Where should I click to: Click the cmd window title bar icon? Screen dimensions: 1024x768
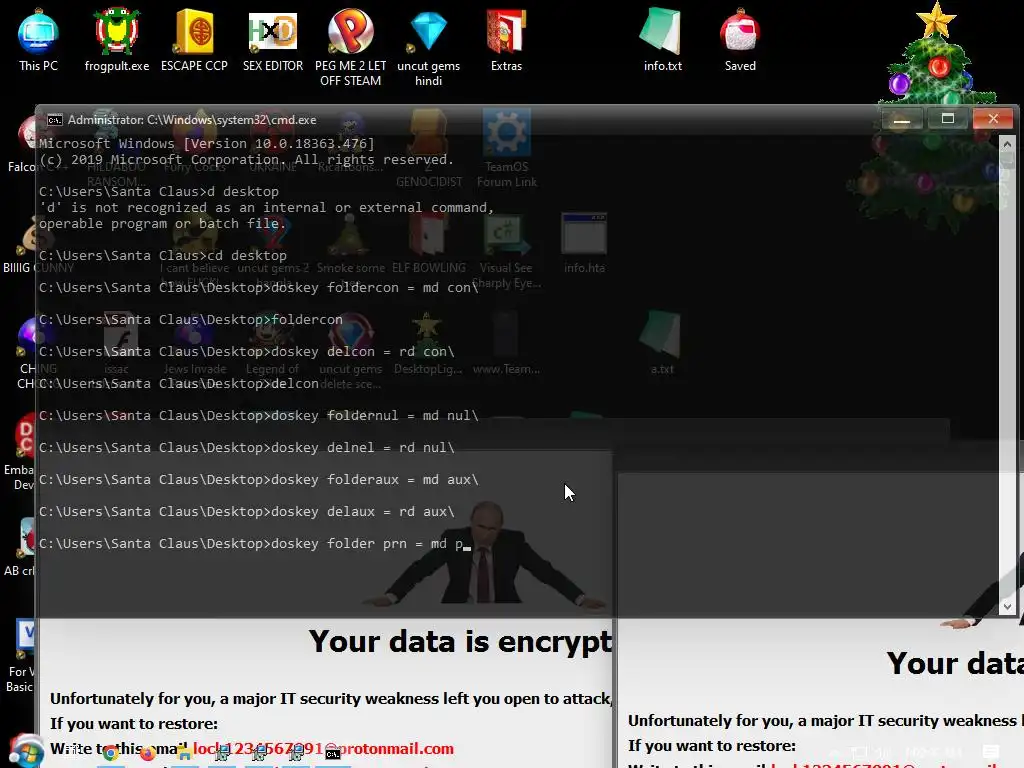(x=55, y=120)
